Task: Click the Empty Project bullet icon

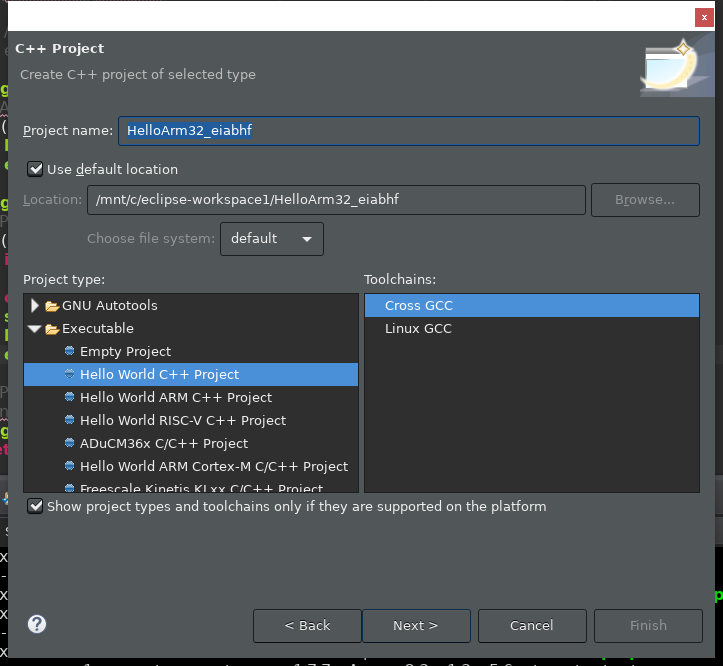Action: (x=69, y=352)
